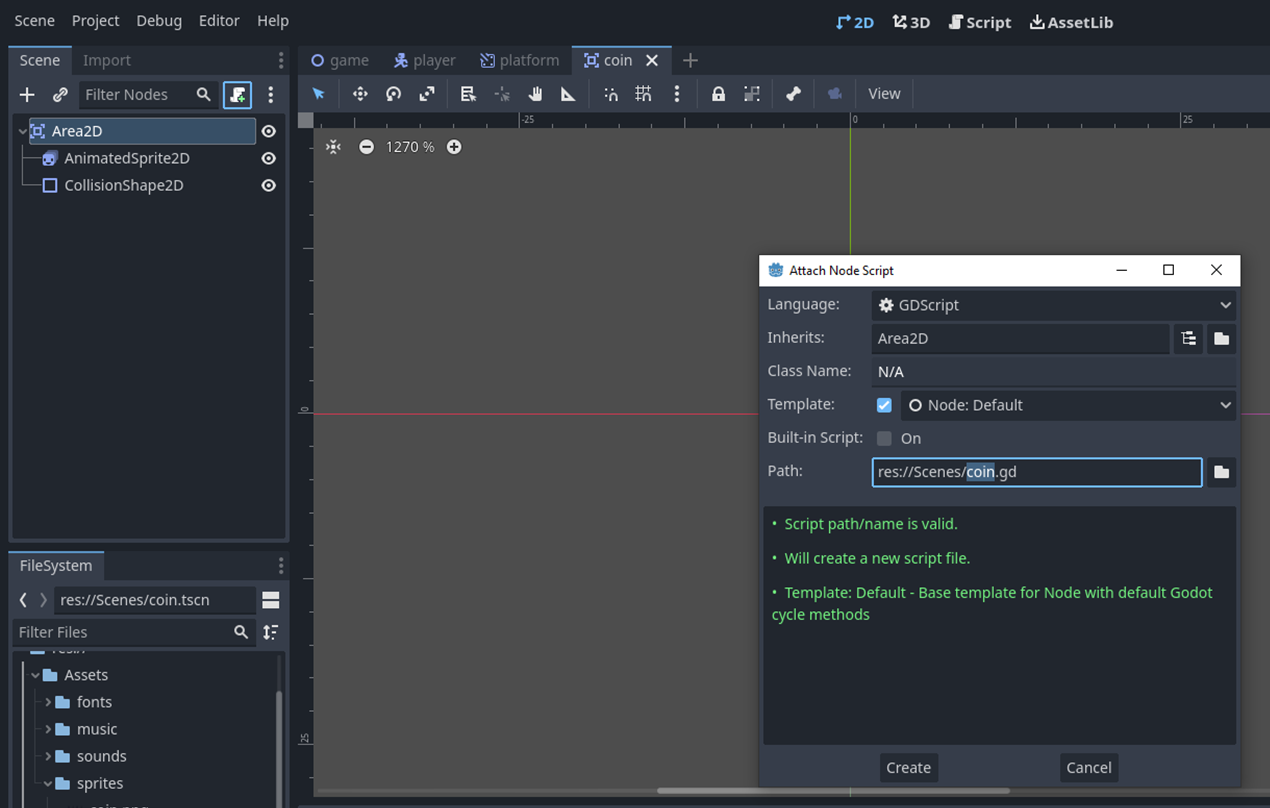Expand the music folder
This screenshot has width=1270, height=808.
pyautogui.click(x=48, y=729)
